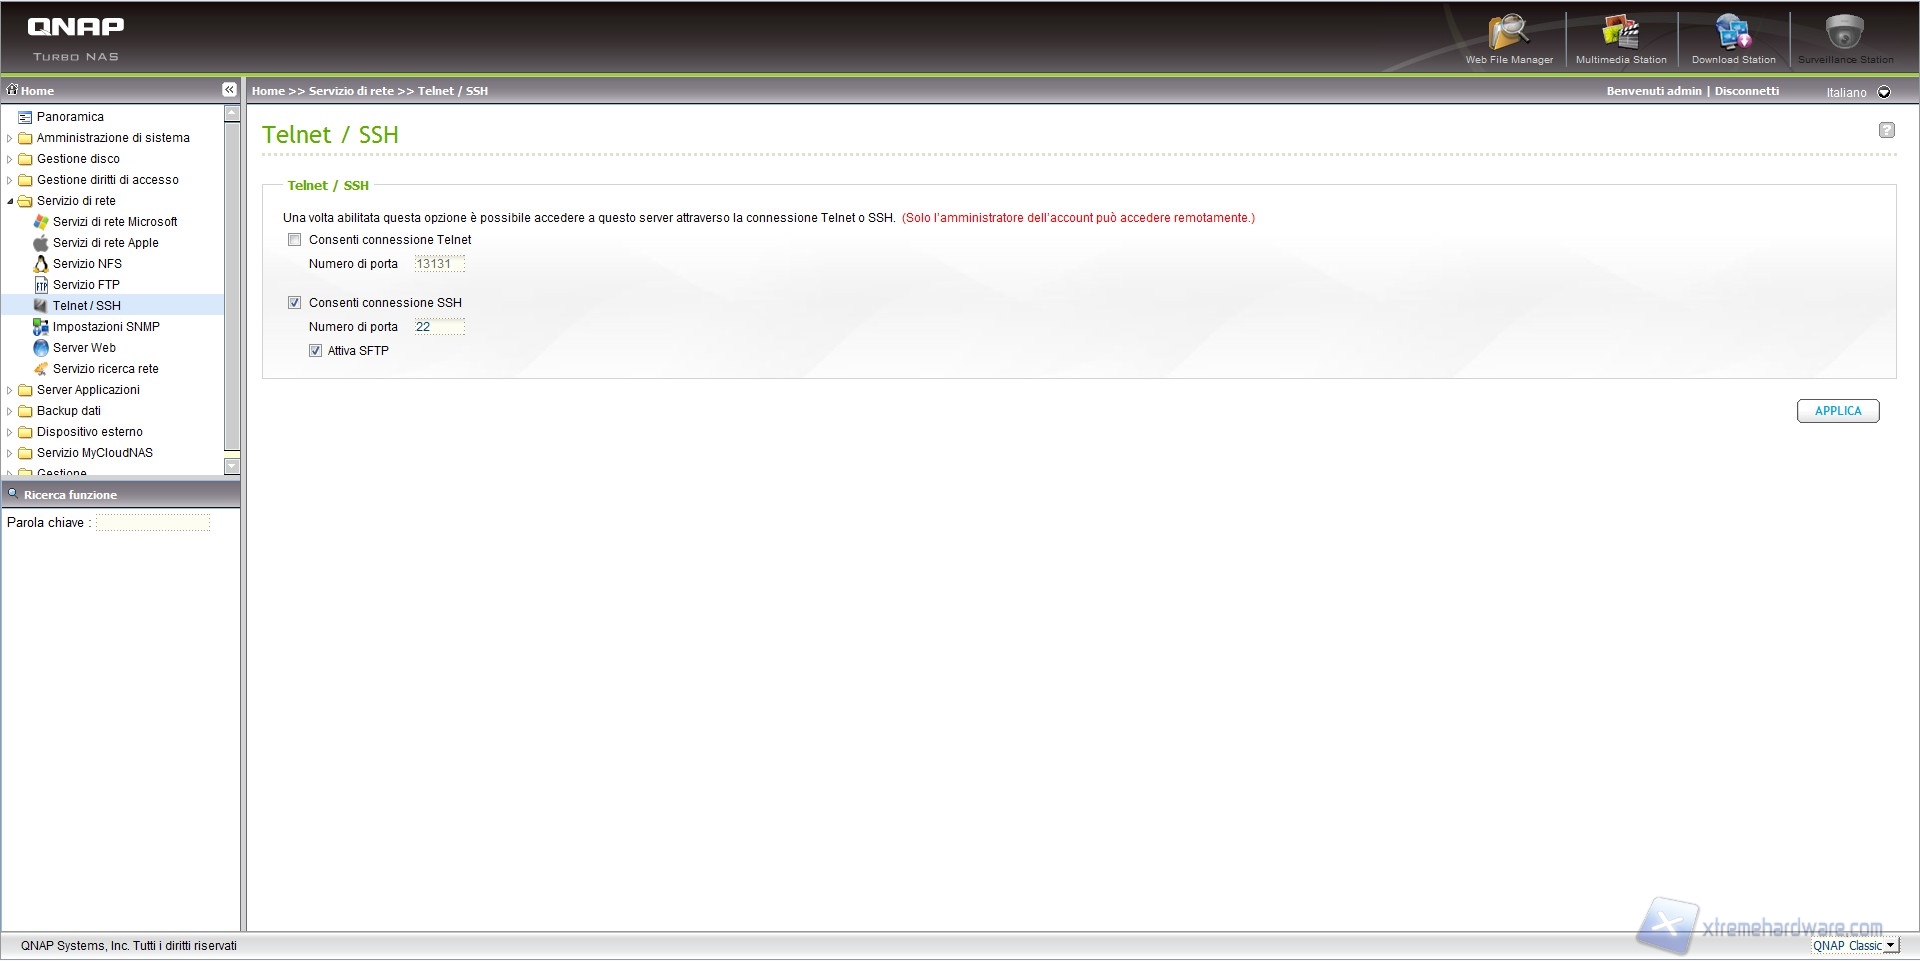Open Servizi di rete Apple
The height and width of the screenshot is (961, 1920).
[105, 243]
